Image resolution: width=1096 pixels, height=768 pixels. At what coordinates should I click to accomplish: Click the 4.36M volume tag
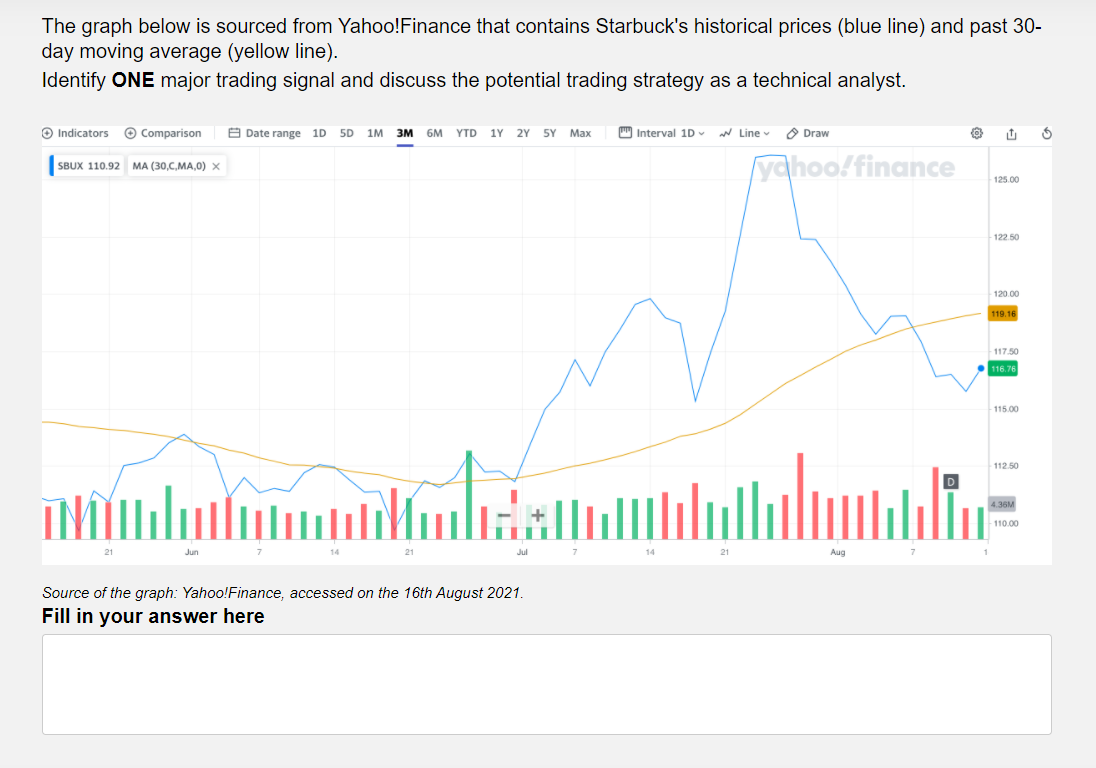coord(1002,504)
